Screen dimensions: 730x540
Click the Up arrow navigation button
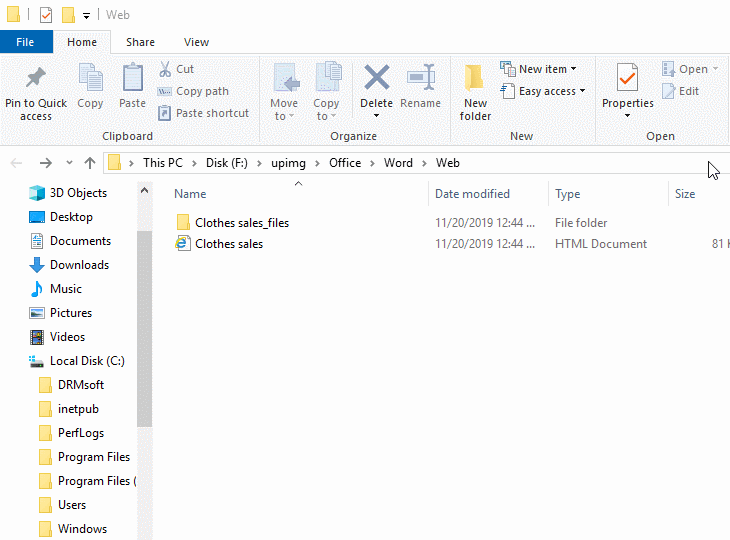tap(90, 163)
